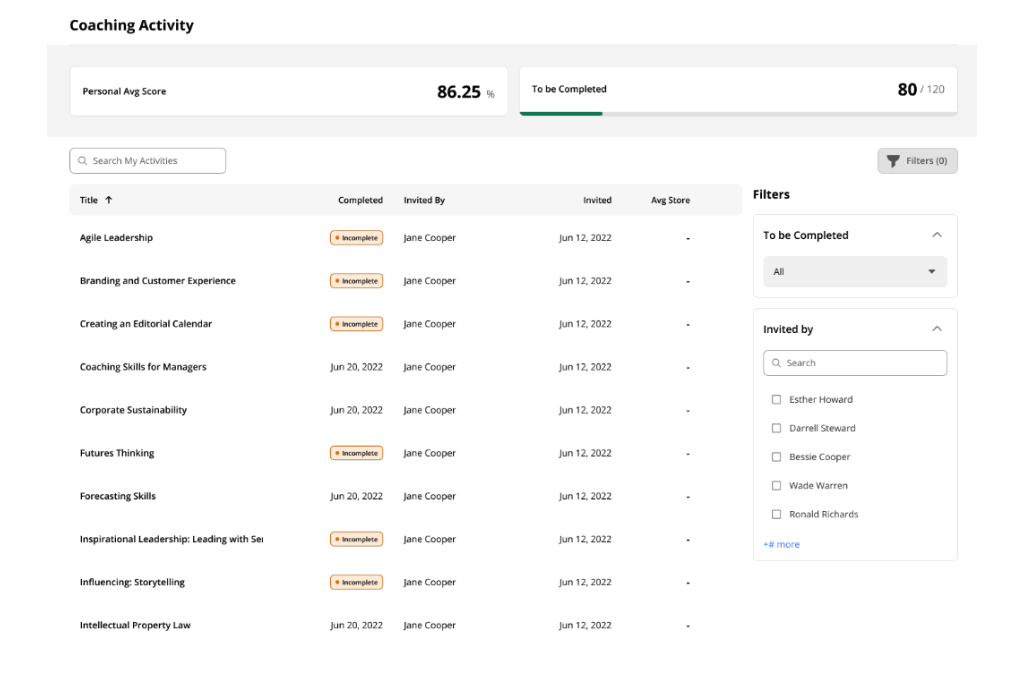Click Incomplete badge for Creating an Editorial Calendar
Viewport: 1032px width, 674px height.
point(356,324)
